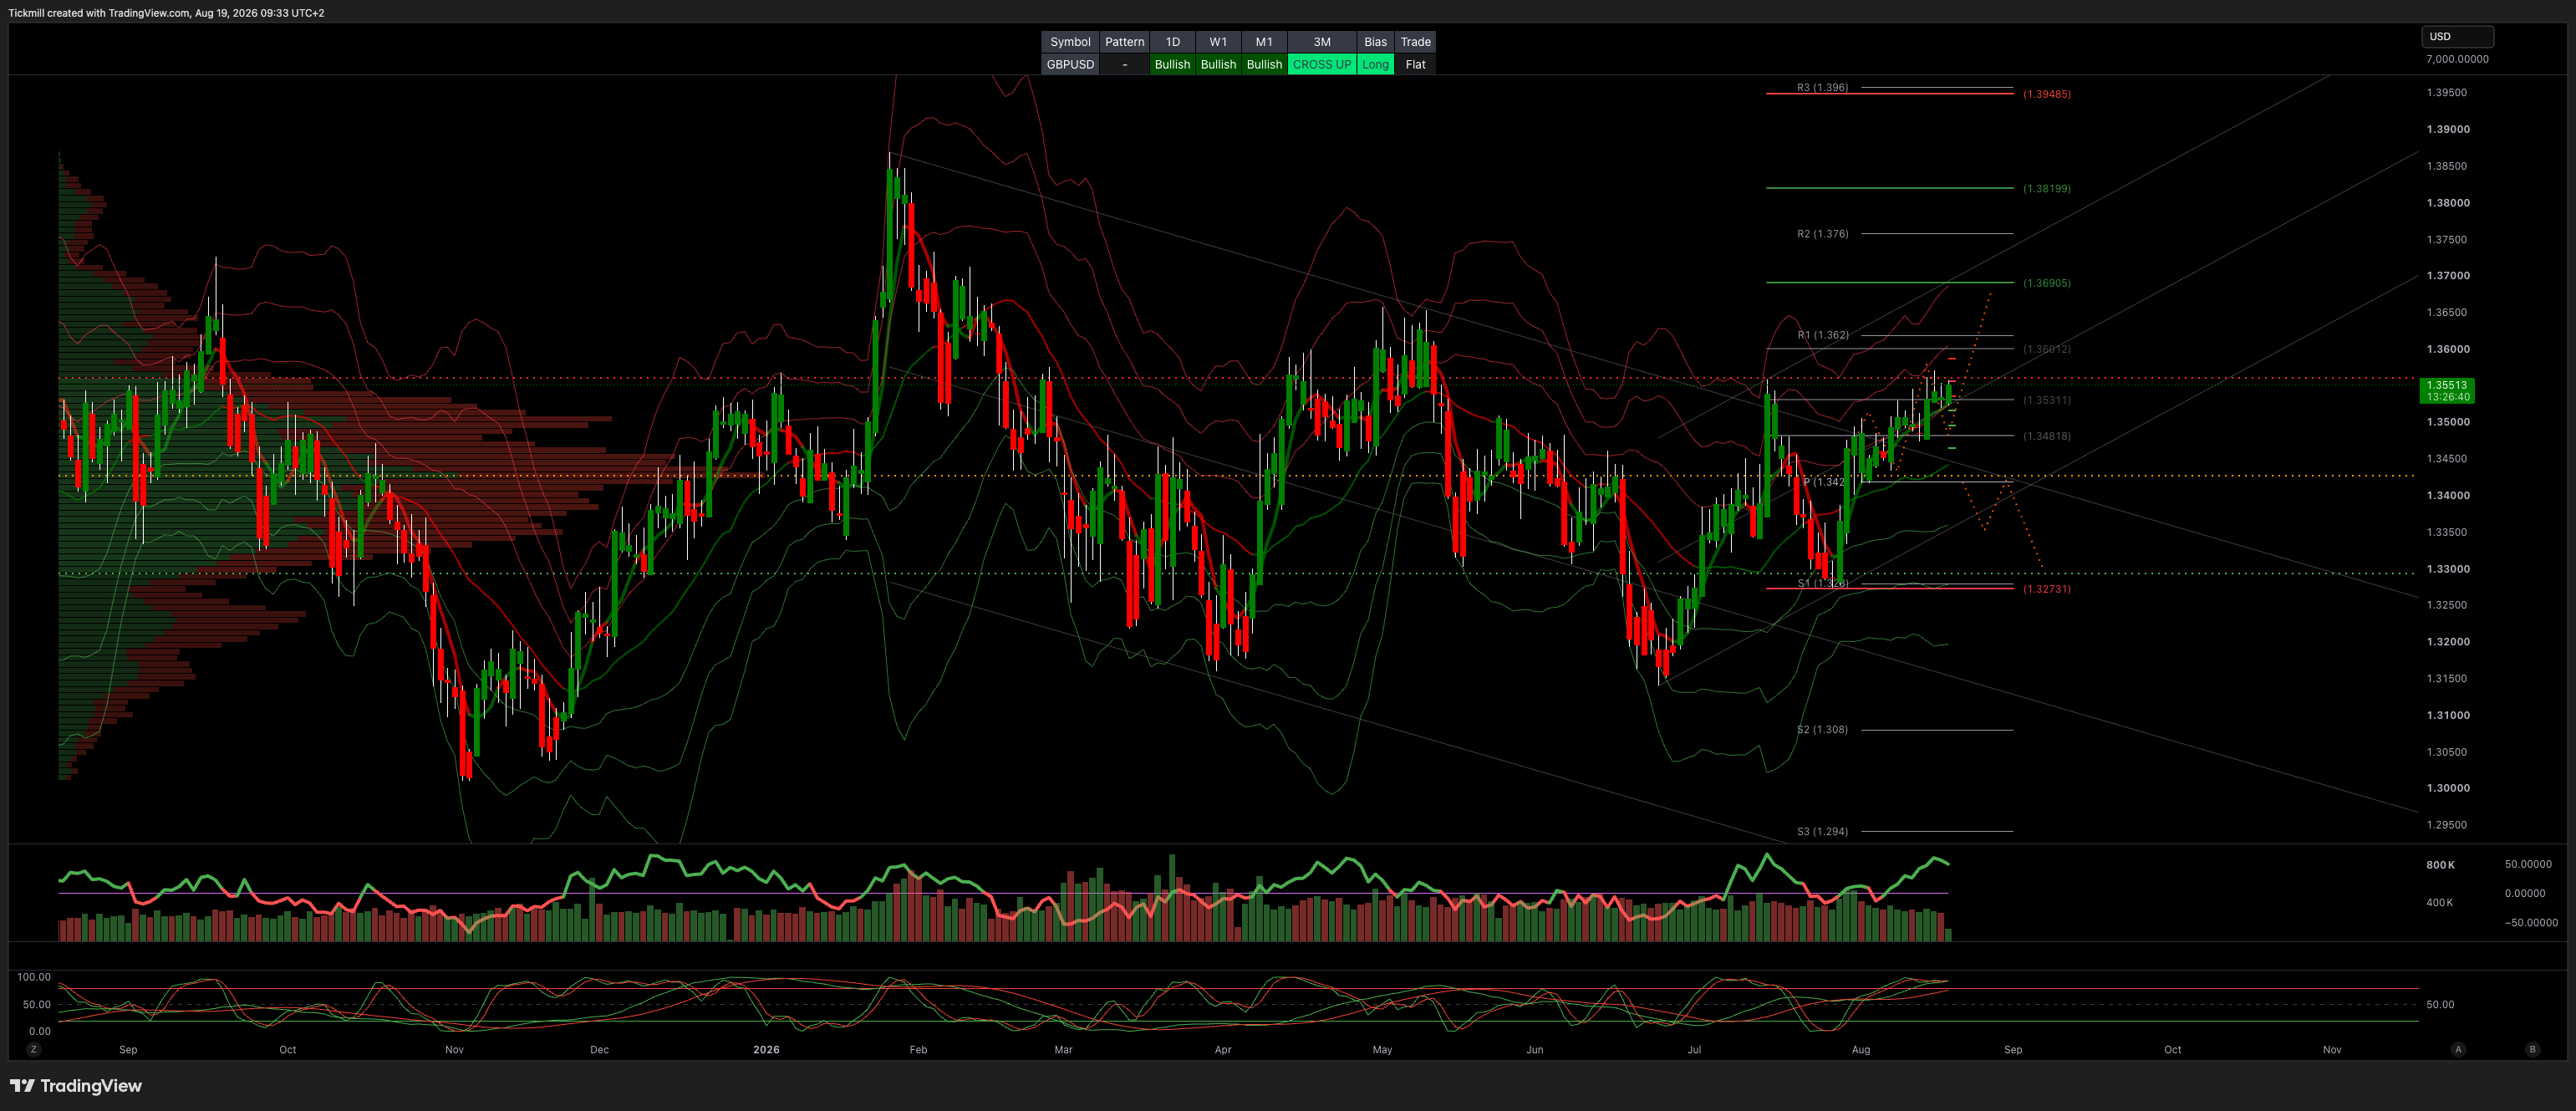Viewport: 2576px width, 1111px height.
Task: Click the Apr label on time axis
Action: point(1223,1050)
